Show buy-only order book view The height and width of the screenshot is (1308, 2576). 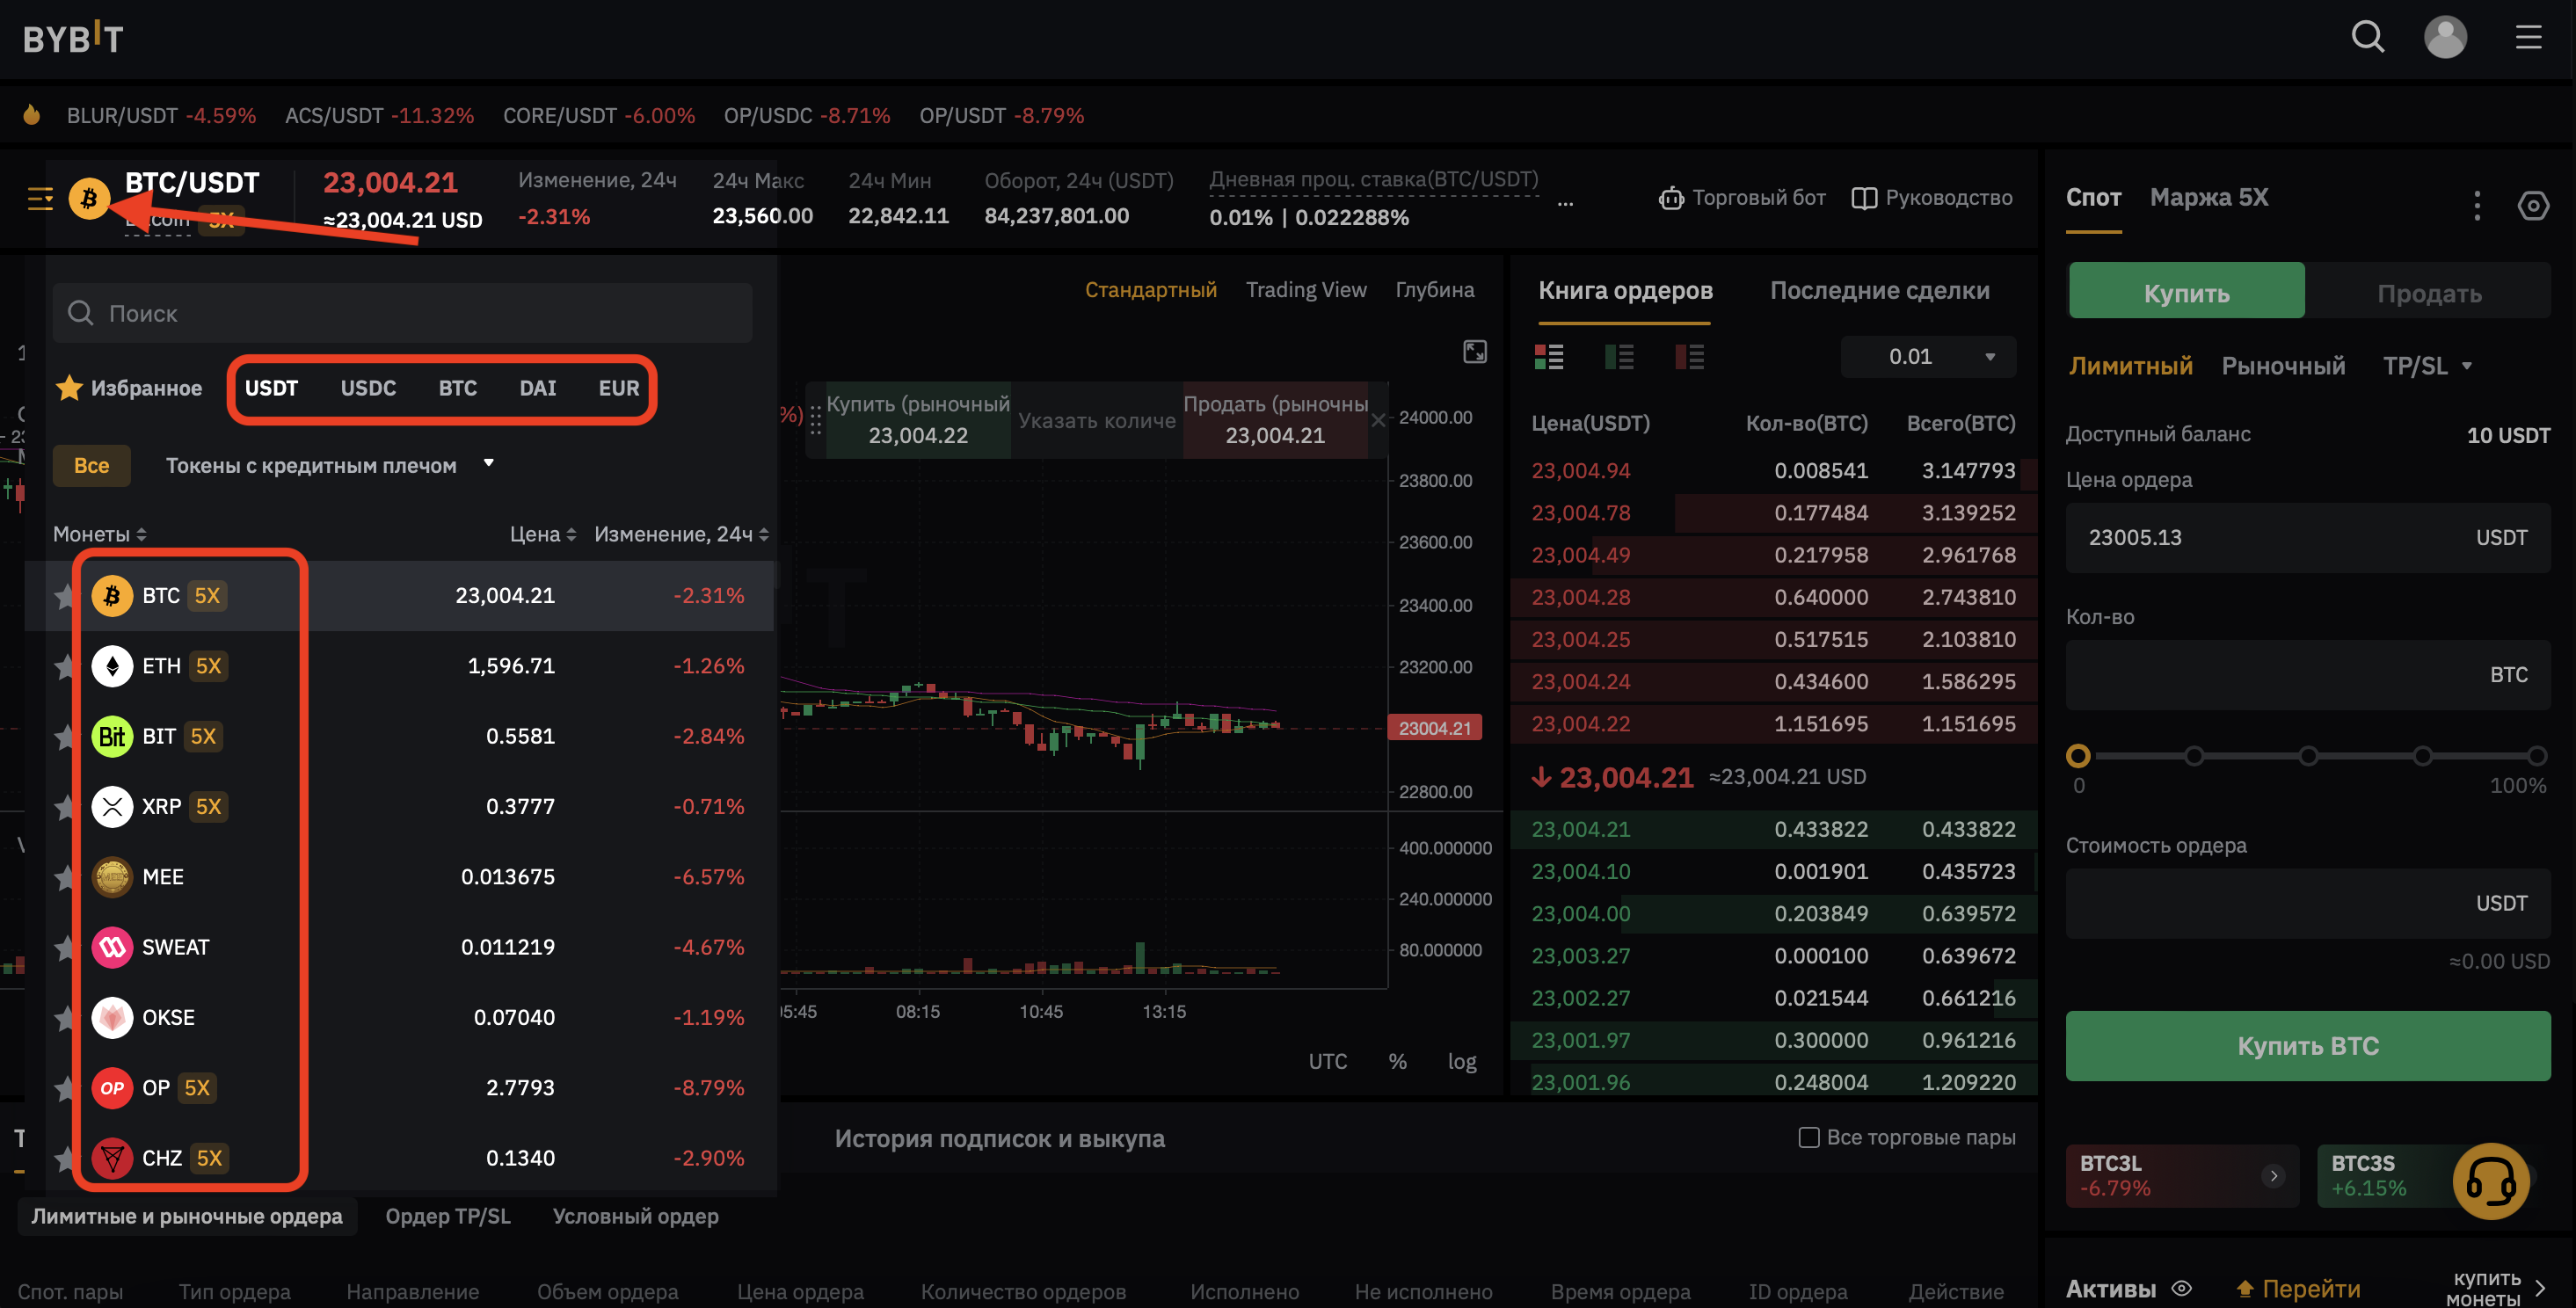1619,357
